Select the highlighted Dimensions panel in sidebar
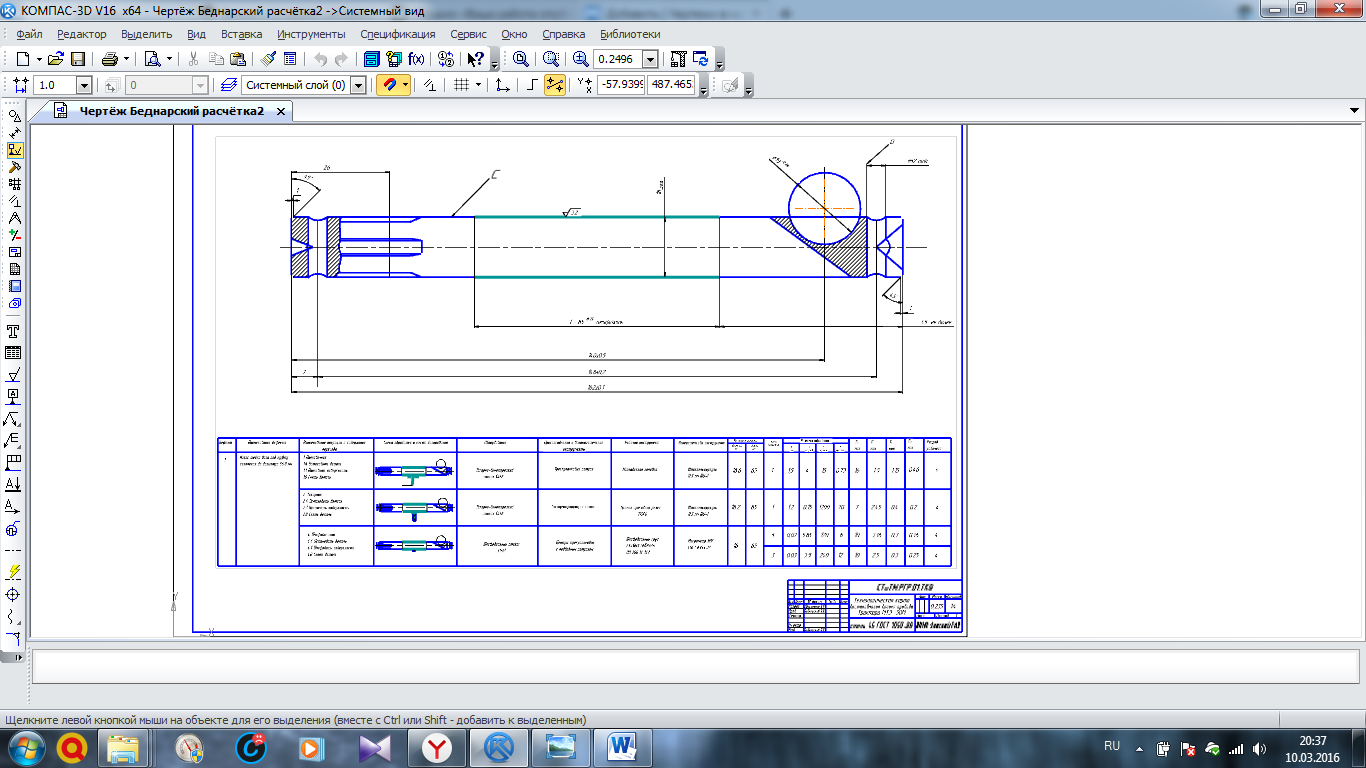Image resolution: width=1366 pixels, height=768 pixels. tap(14, 150)
